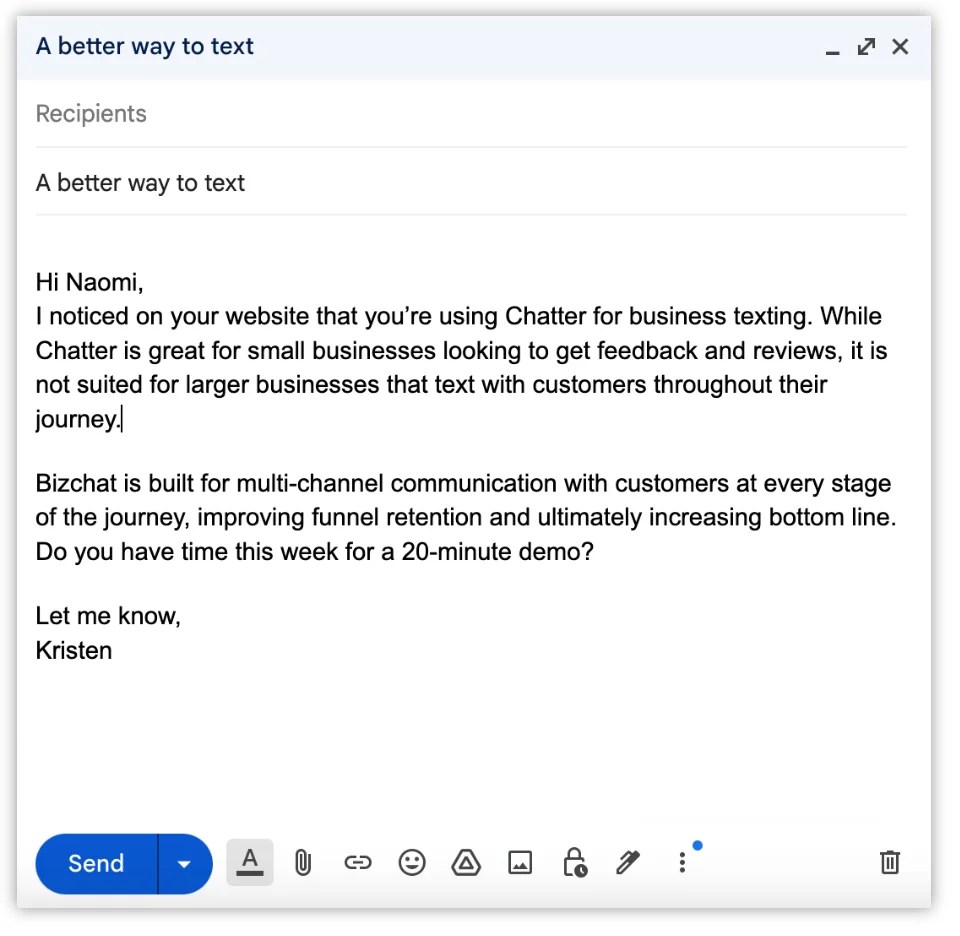Place cursor after 'Hi Naomi,' greeting
Viewport: 960px width, 936px height.
144,283
